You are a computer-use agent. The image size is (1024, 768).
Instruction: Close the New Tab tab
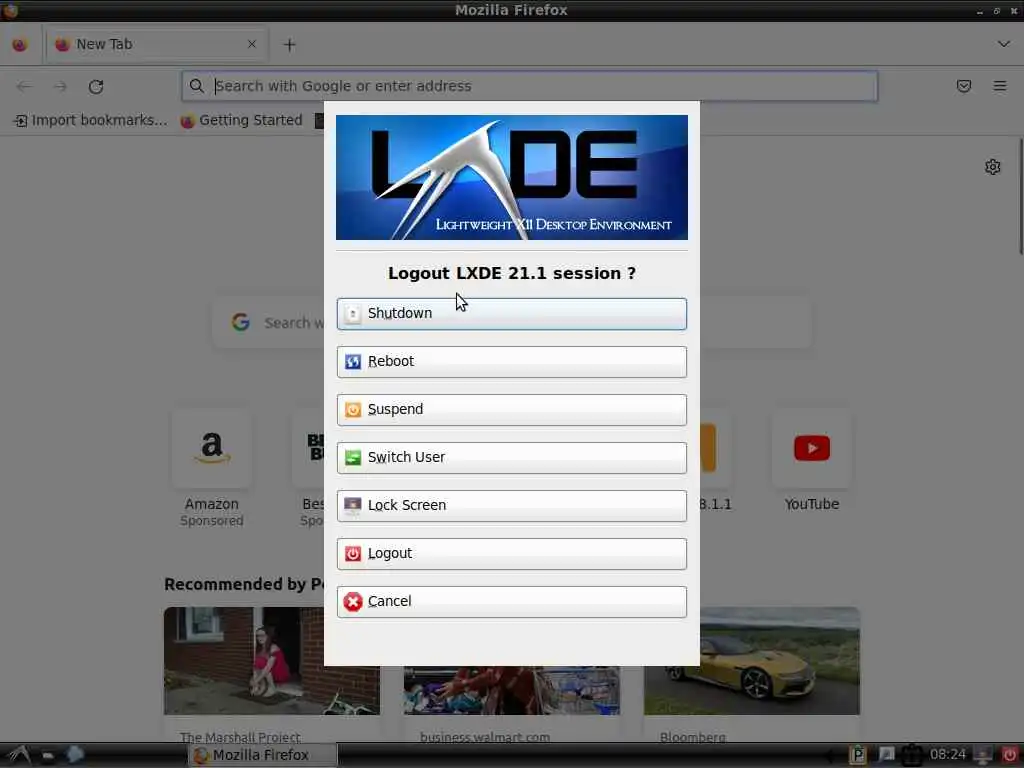252,44
